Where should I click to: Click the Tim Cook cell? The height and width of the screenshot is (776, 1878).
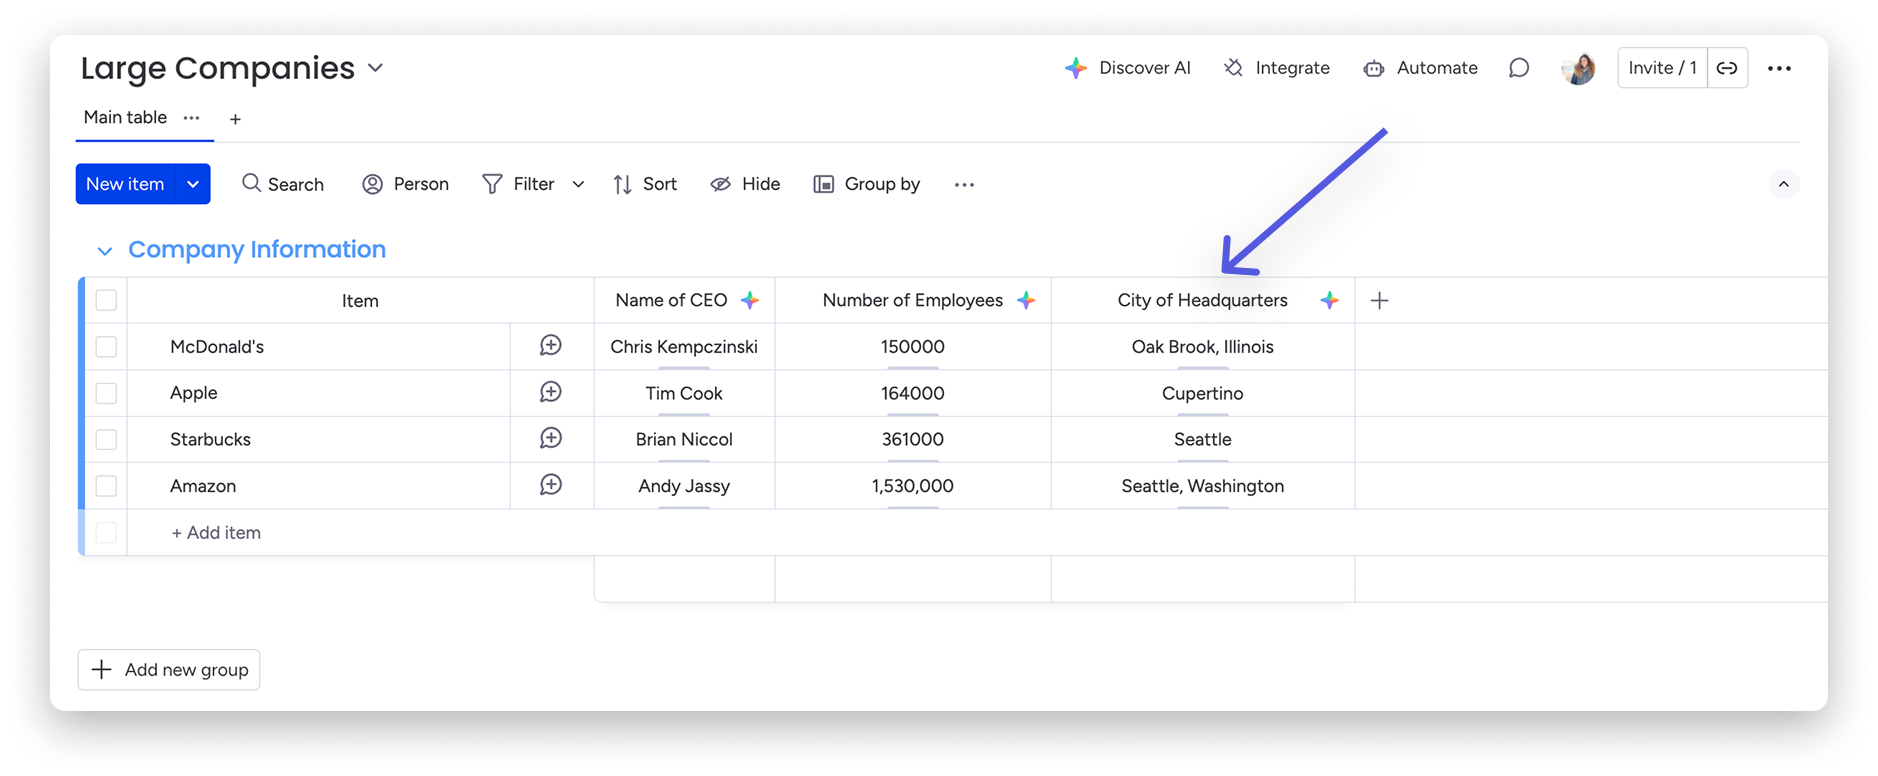click(685, 393)
